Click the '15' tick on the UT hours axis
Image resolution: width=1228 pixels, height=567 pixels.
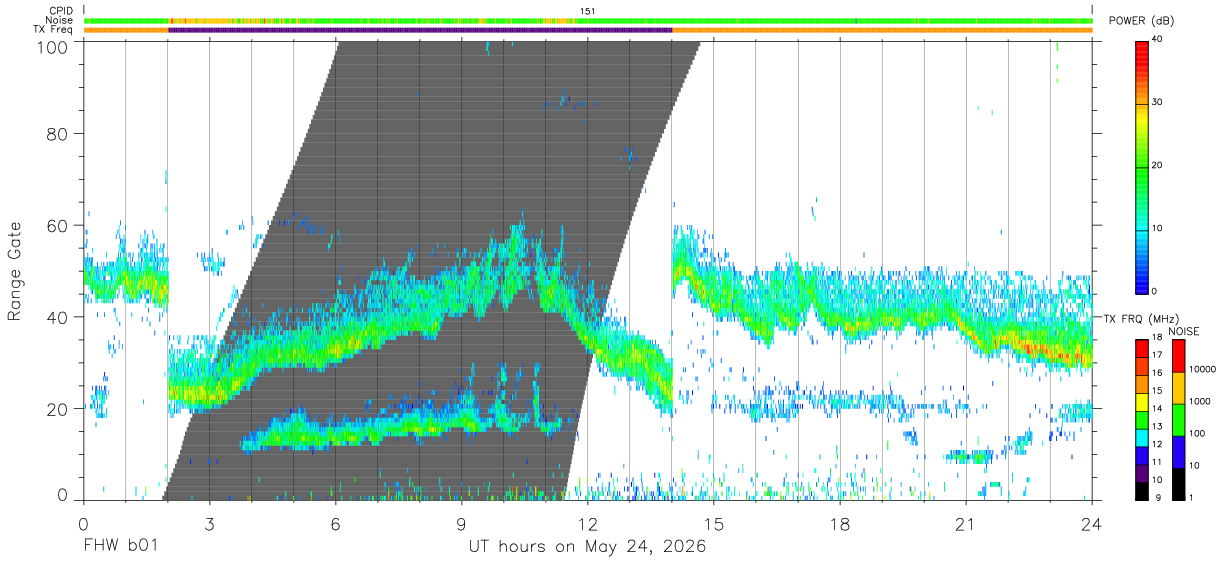(x=714, y=522)
